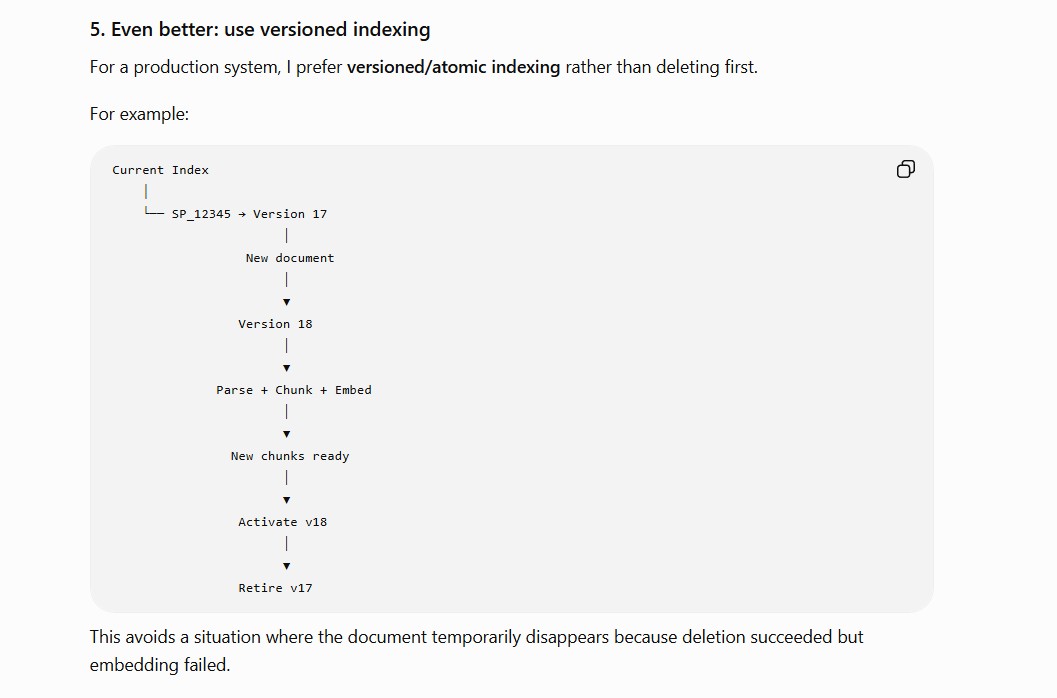Click the words 'embedding failed'
Screen dimensions: 1057x698
(158, 665)
